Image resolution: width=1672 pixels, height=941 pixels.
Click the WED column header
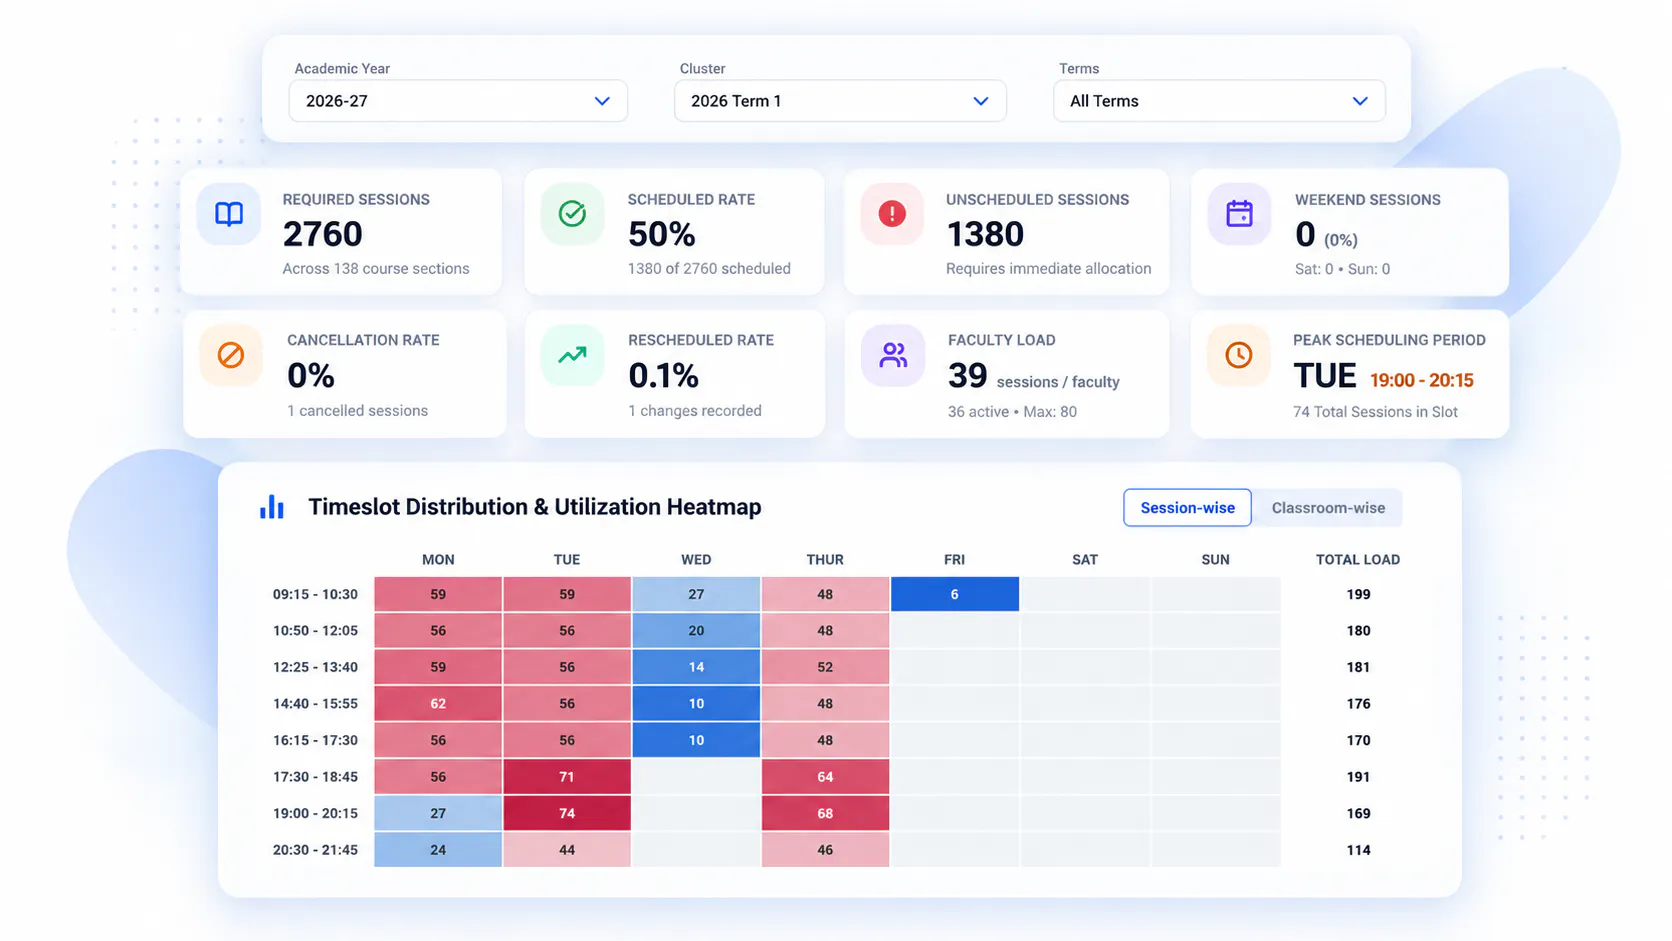[x=696, y=560]
